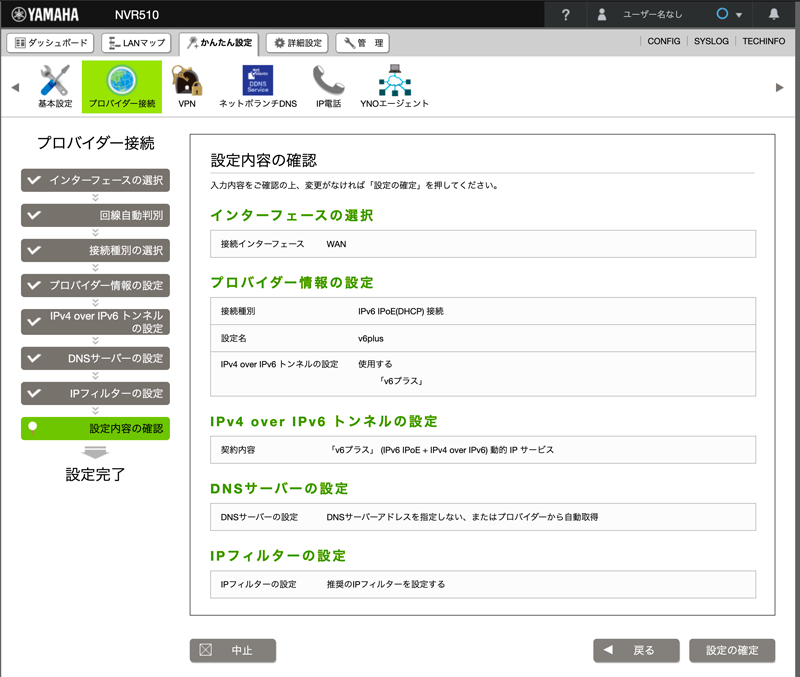The height and width of the screenshot is (677, 800).
Task: Open the status dropdown arrow in header
Action: tap(739, 15)
